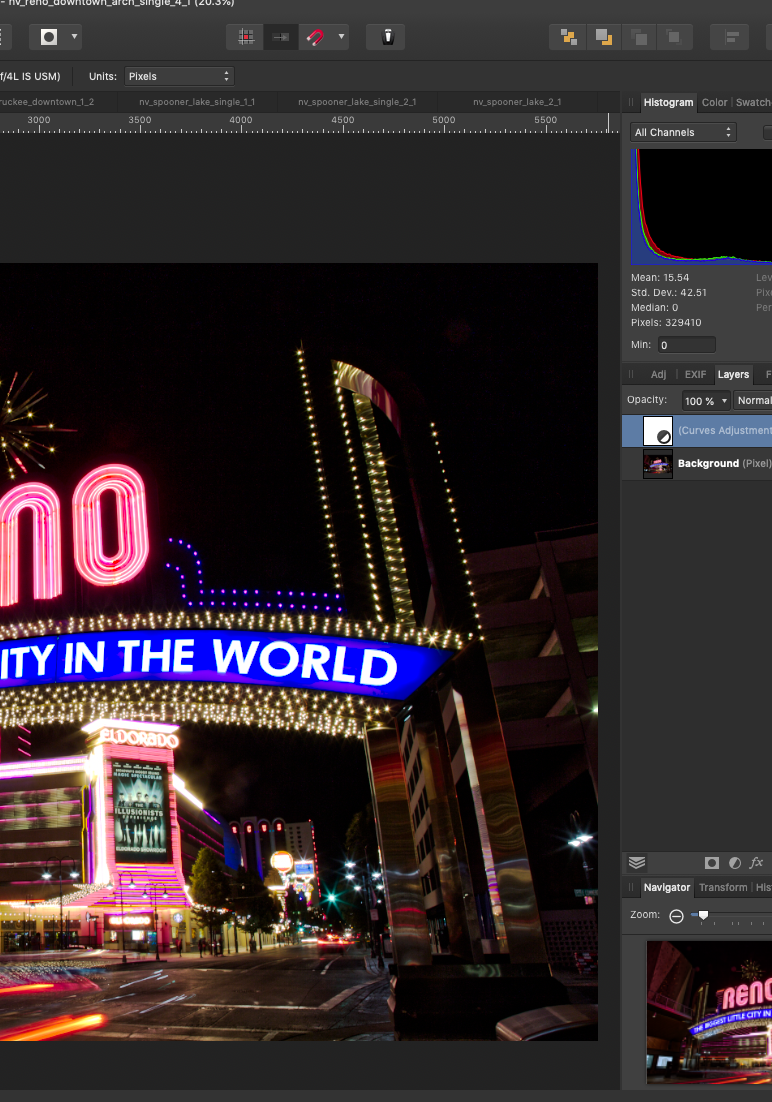Screen dimensions: 772x1102
Task: Click the stacked layers icon at Layers panel bottom
Action: pos(637,862)
